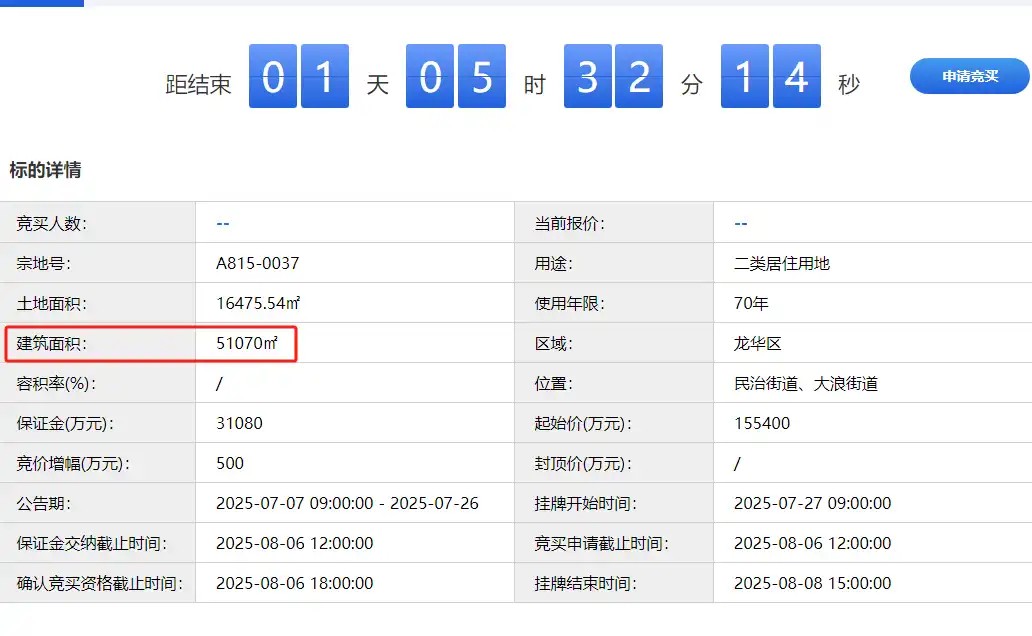Click the 标的详情 section heading
Image resolution: width=1032 pixels, height=636 pixels.
click(x=45, y=170)
